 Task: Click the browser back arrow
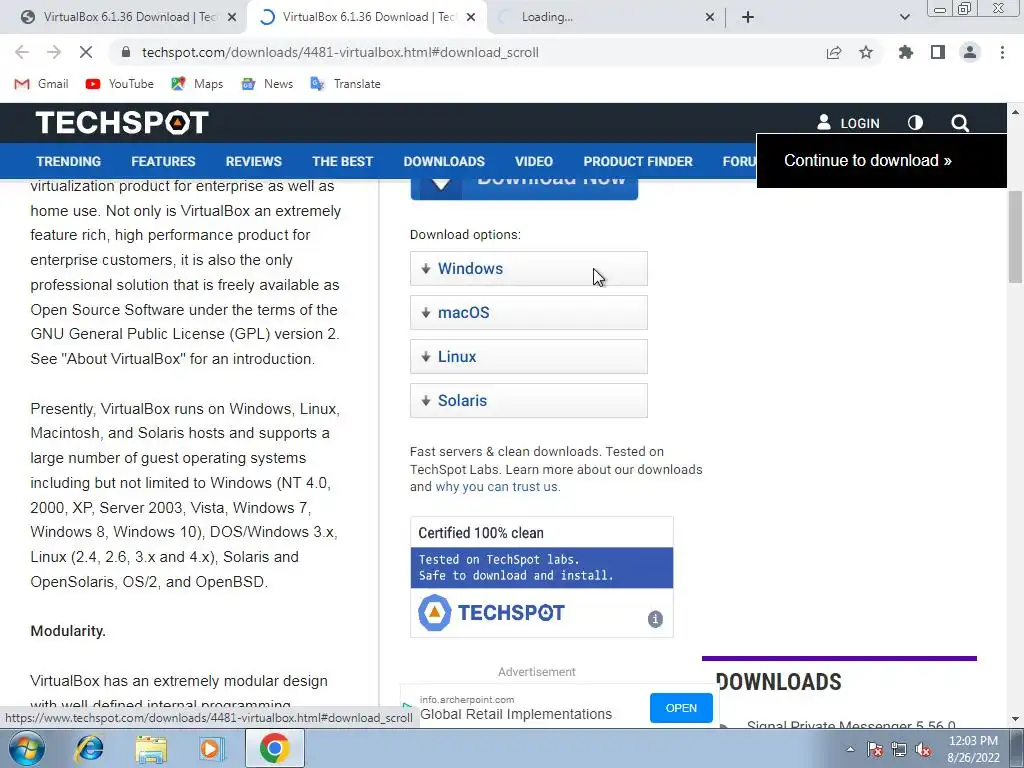(22, 52)
